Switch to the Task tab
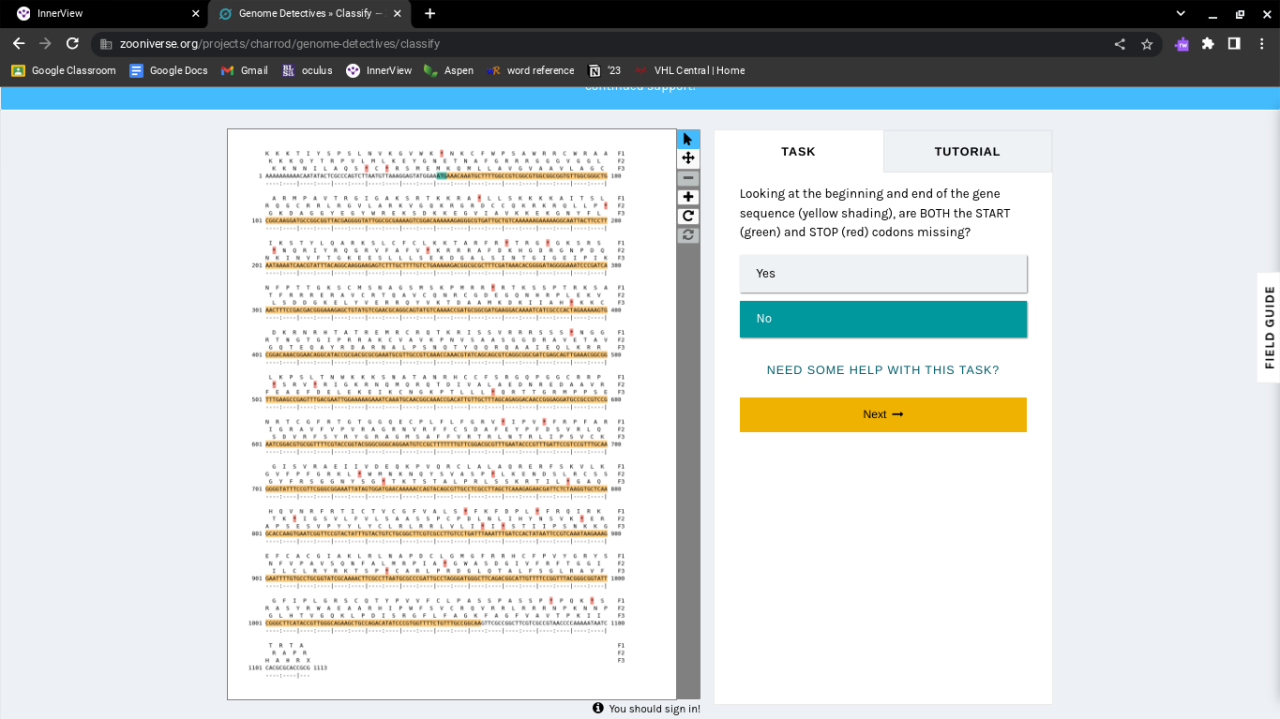Viewport: 1280px width, 719px height. [798, 152]
